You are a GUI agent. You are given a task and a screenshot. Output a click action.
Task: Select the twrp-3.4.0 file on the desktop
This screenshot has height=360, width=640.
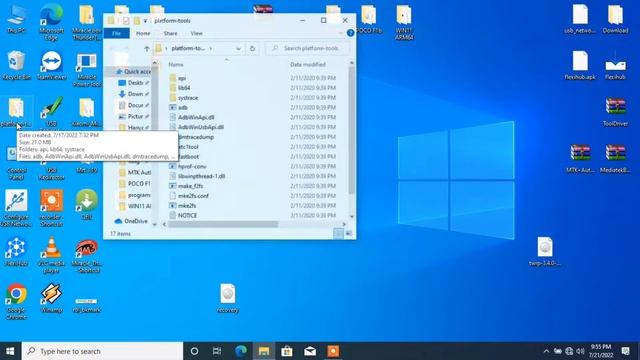544,251
